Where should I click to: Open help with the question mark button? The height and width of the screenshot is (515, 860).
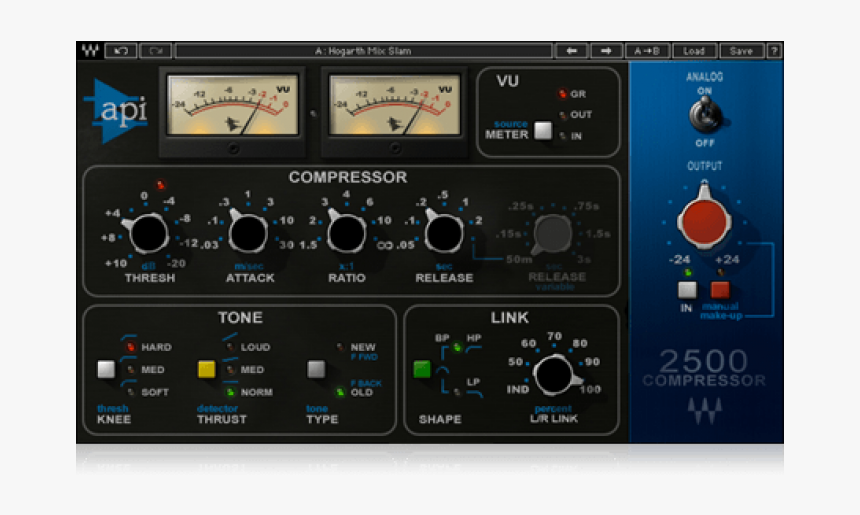point(774,51)
